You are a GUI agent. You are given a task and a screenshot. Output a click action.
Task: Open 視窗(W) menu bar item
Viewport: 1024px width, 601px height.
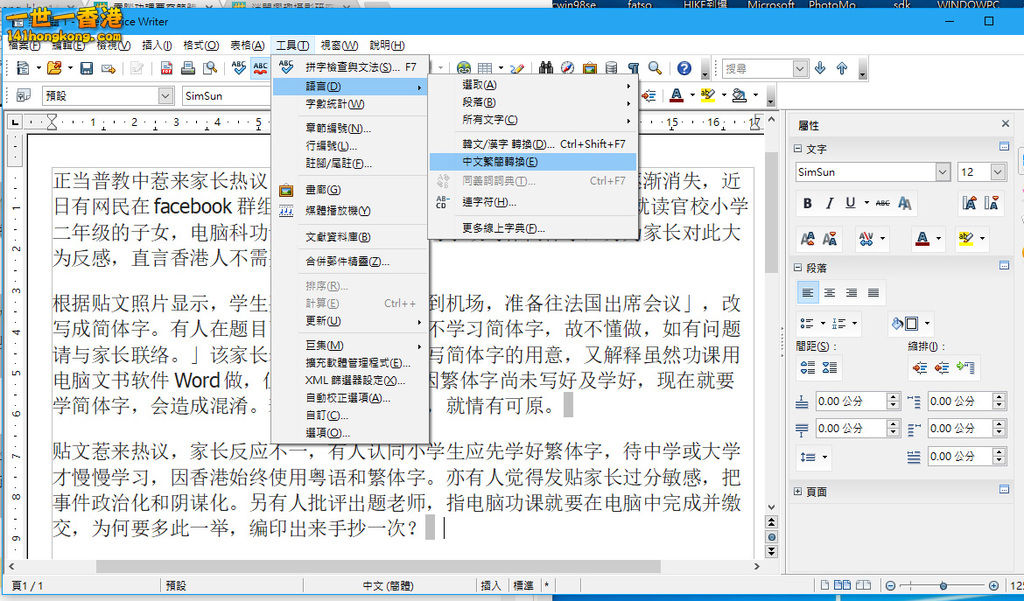[339, 45]
